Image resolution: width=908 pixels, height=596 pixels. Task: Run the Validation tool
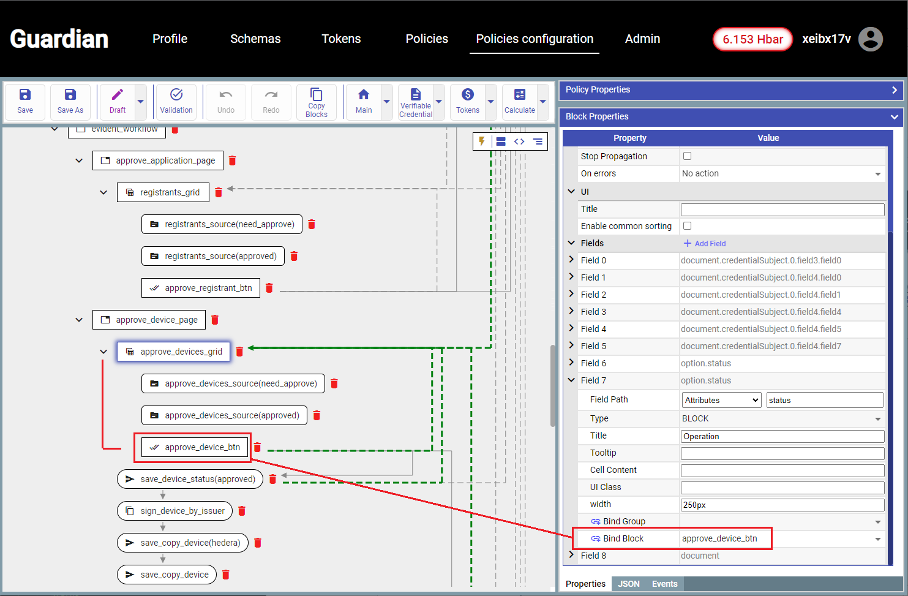tap(176, 101)
